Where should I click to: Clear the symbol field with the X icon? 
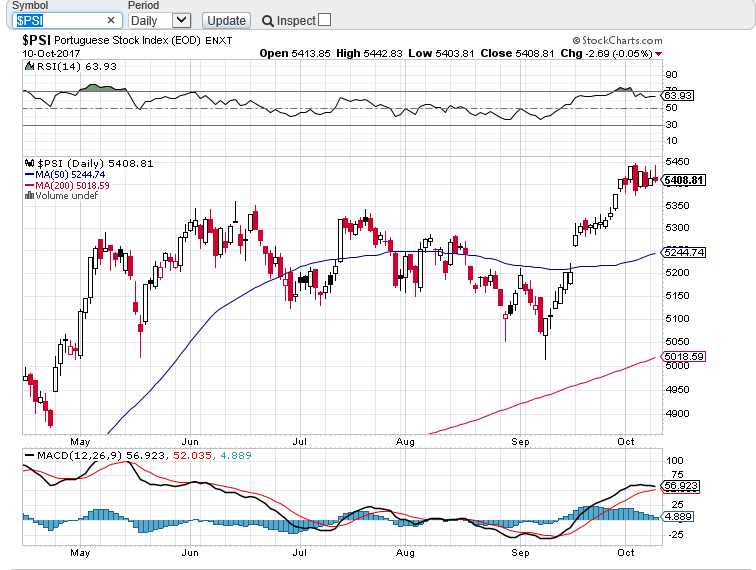tap(111, 20)
